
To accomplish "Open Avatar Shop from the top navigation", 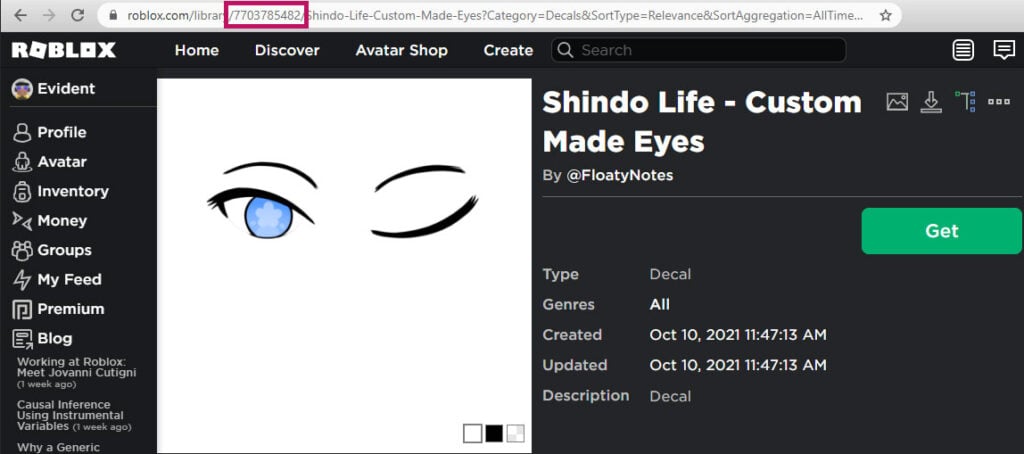I will pyautogui.click(x=401, y=50).
